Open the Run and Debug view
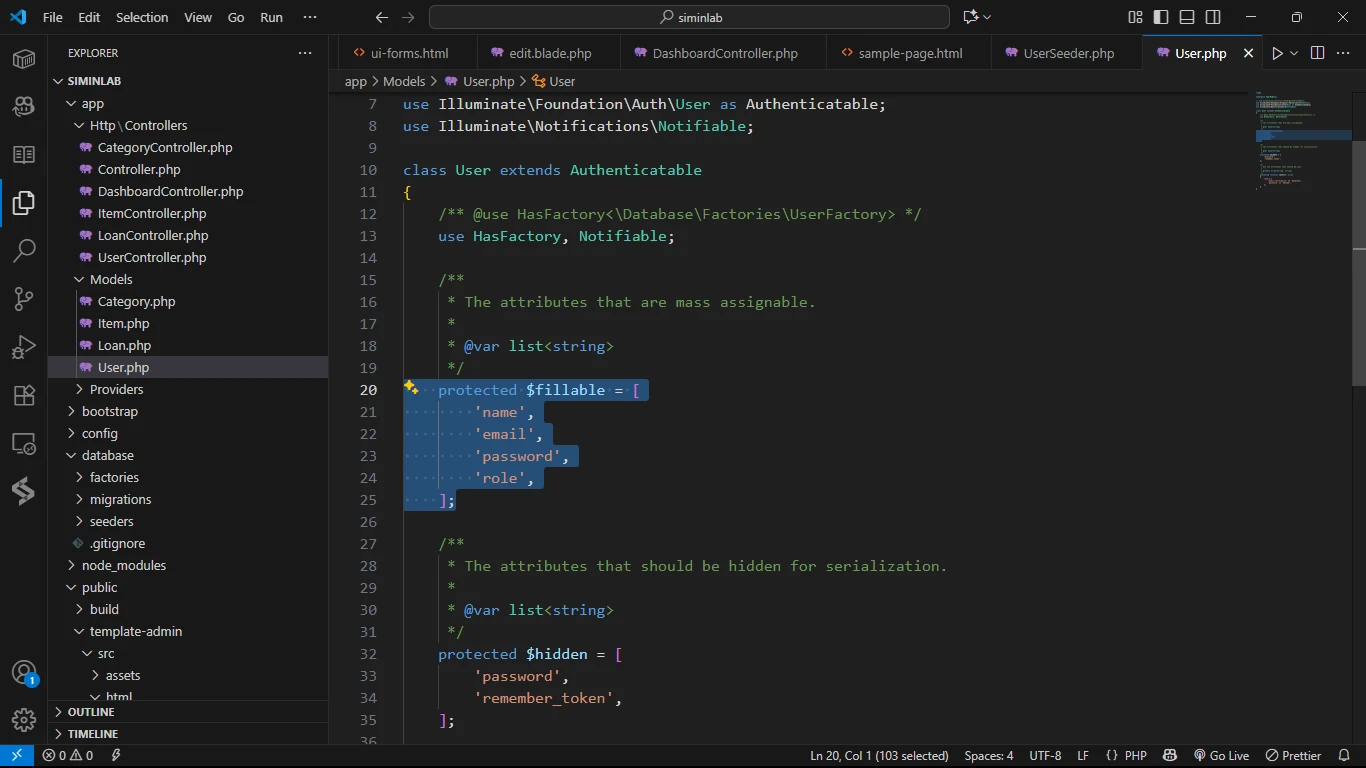 [24, 347]
